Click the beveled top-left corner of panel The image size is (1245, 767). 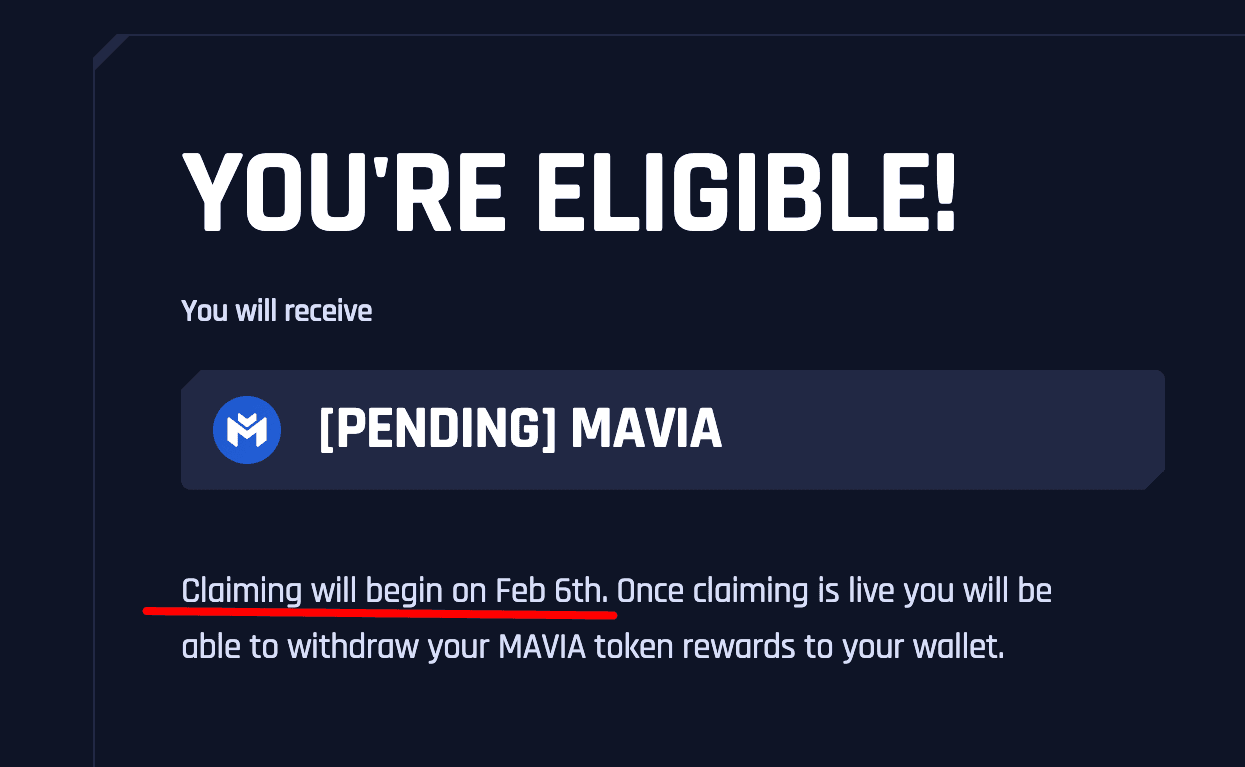[x=110, y=51]
